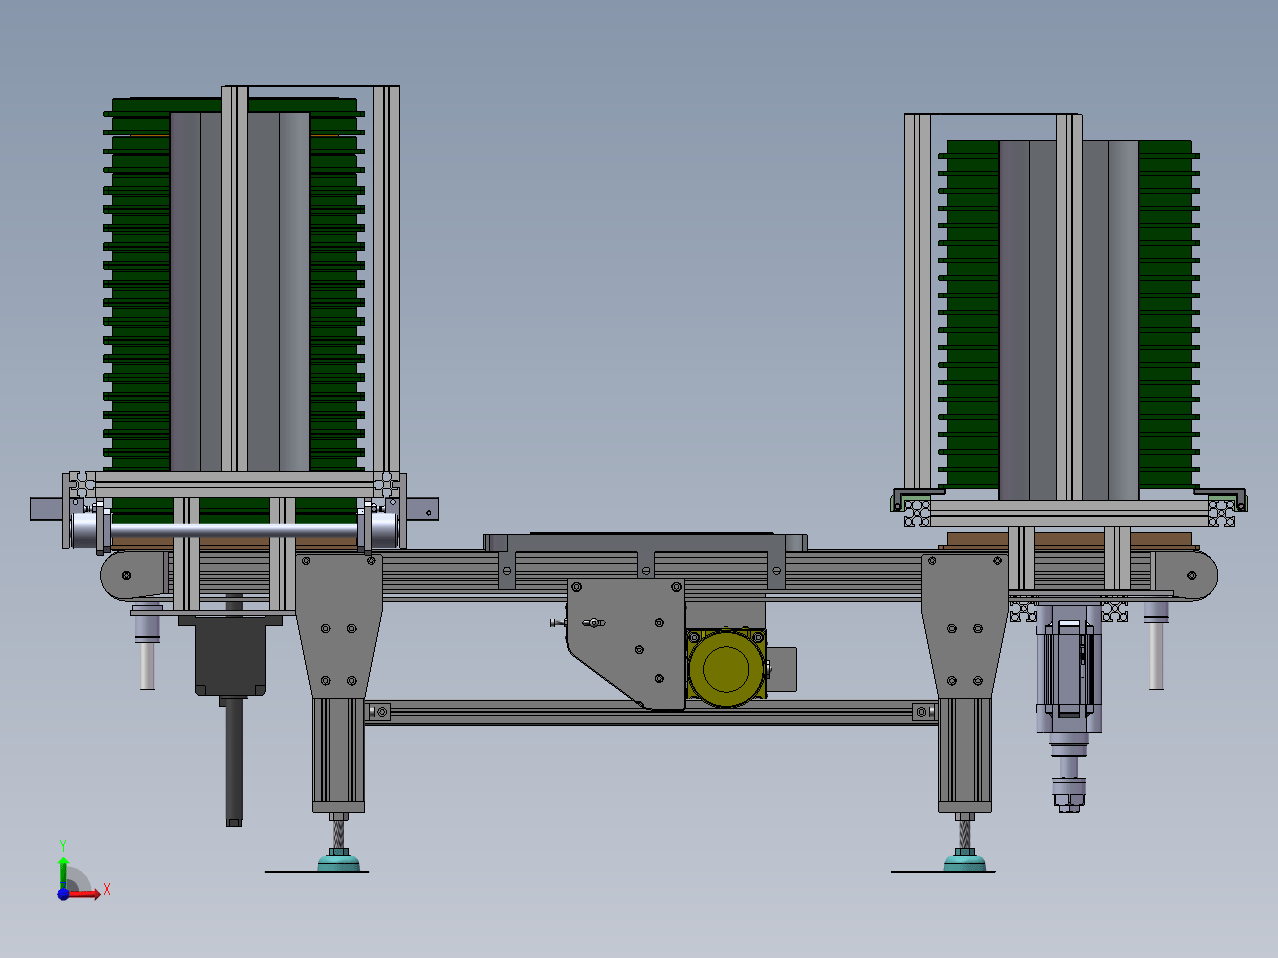Click the green Y axis of the triad

[63, 871]
